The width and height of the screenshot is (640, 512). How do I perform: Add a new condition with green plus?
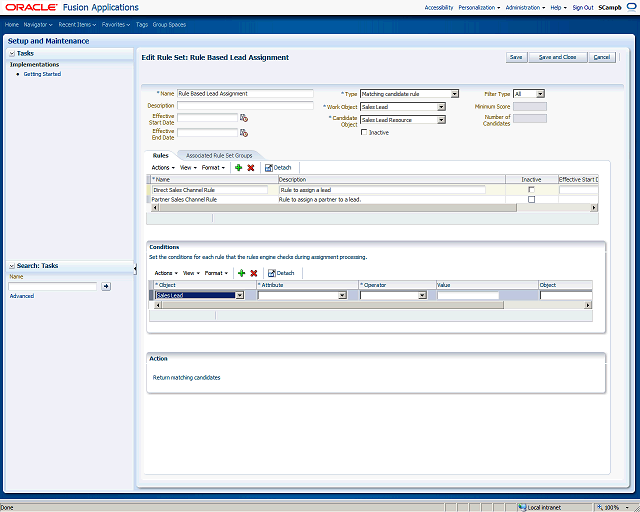(241, 273)
